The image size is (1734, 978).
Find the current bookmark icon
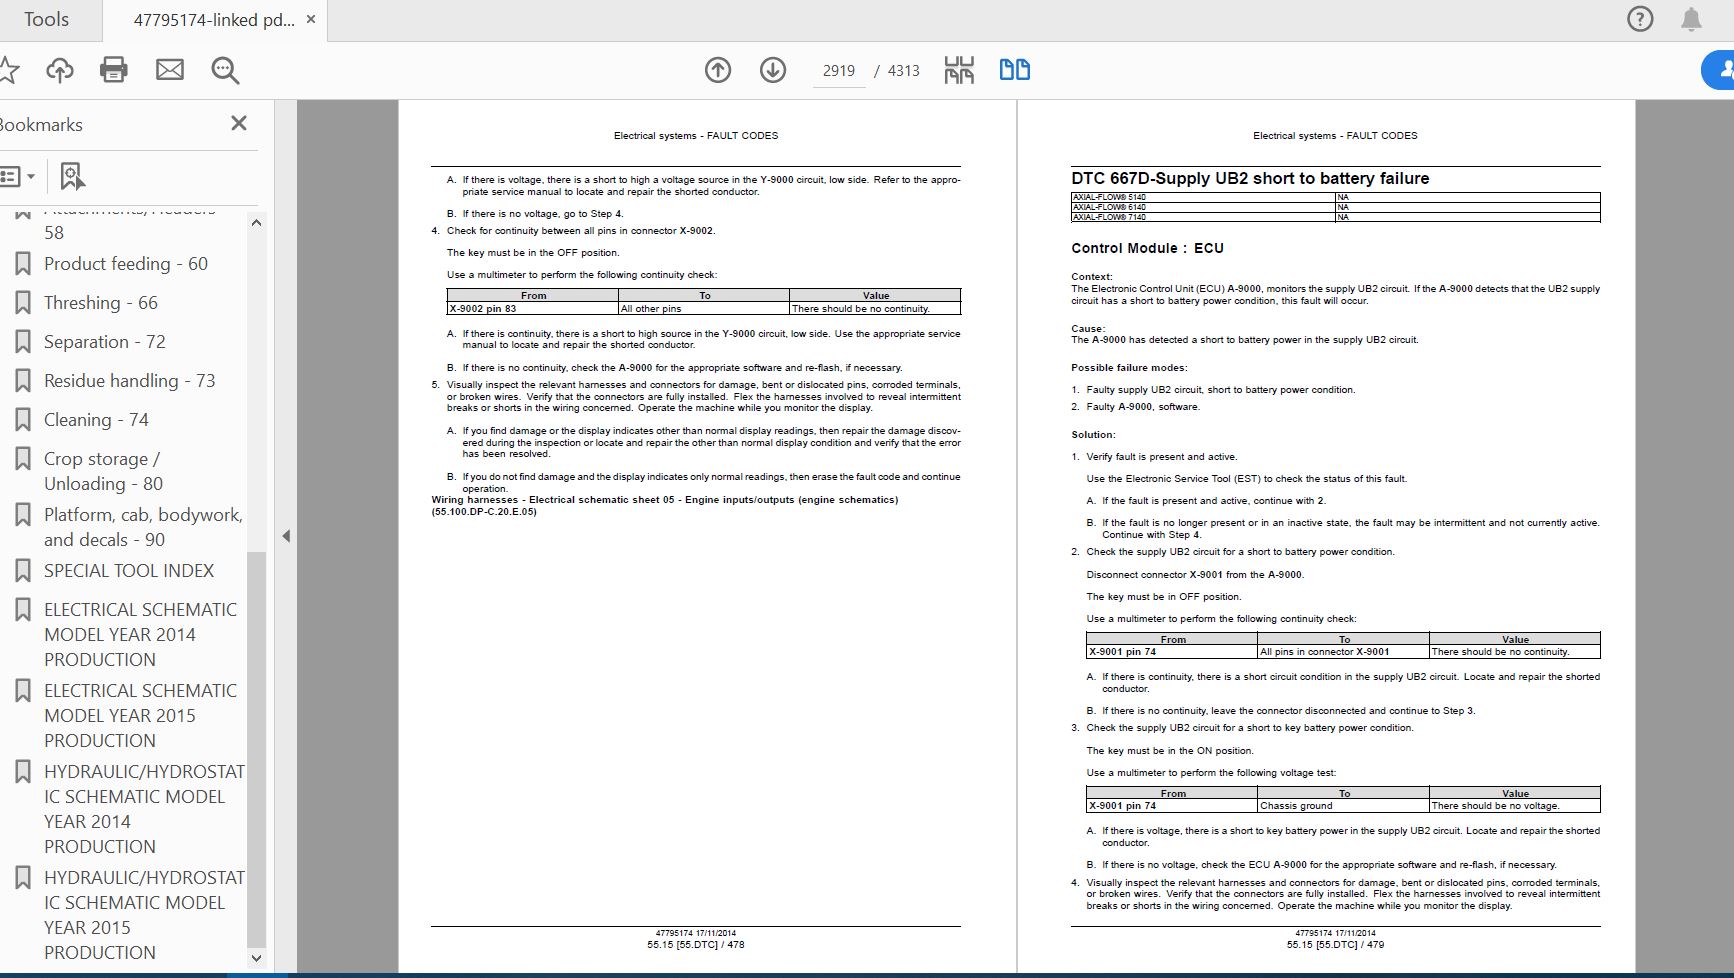[x=72, y=177]
